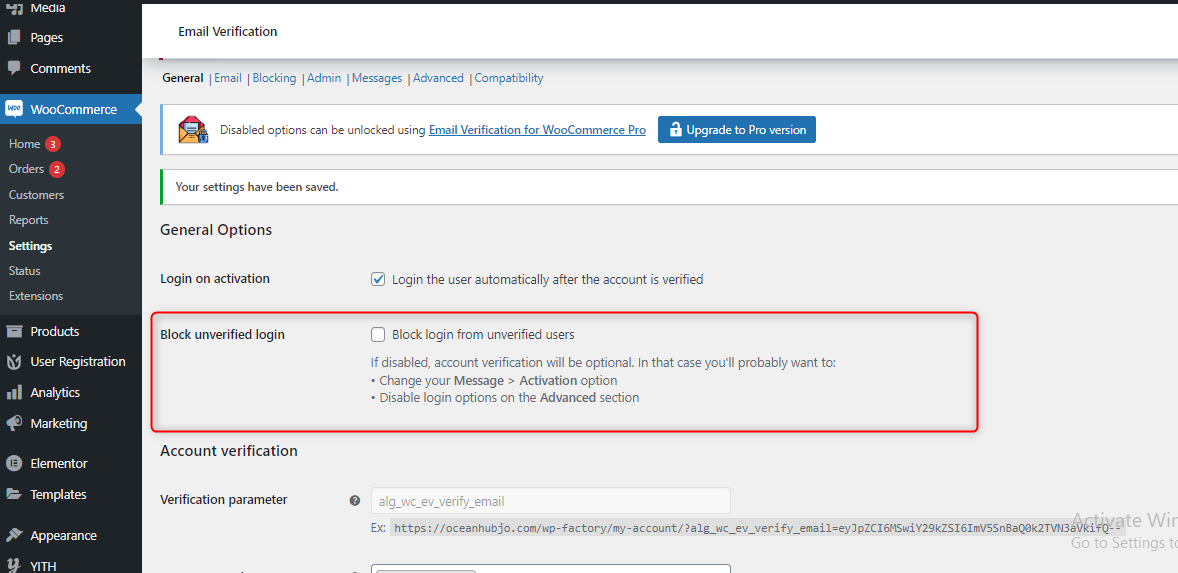The height and width of the screenshot is (573, 1178).
Task: Open the Analytics menu label
Action: coord(55,392)
